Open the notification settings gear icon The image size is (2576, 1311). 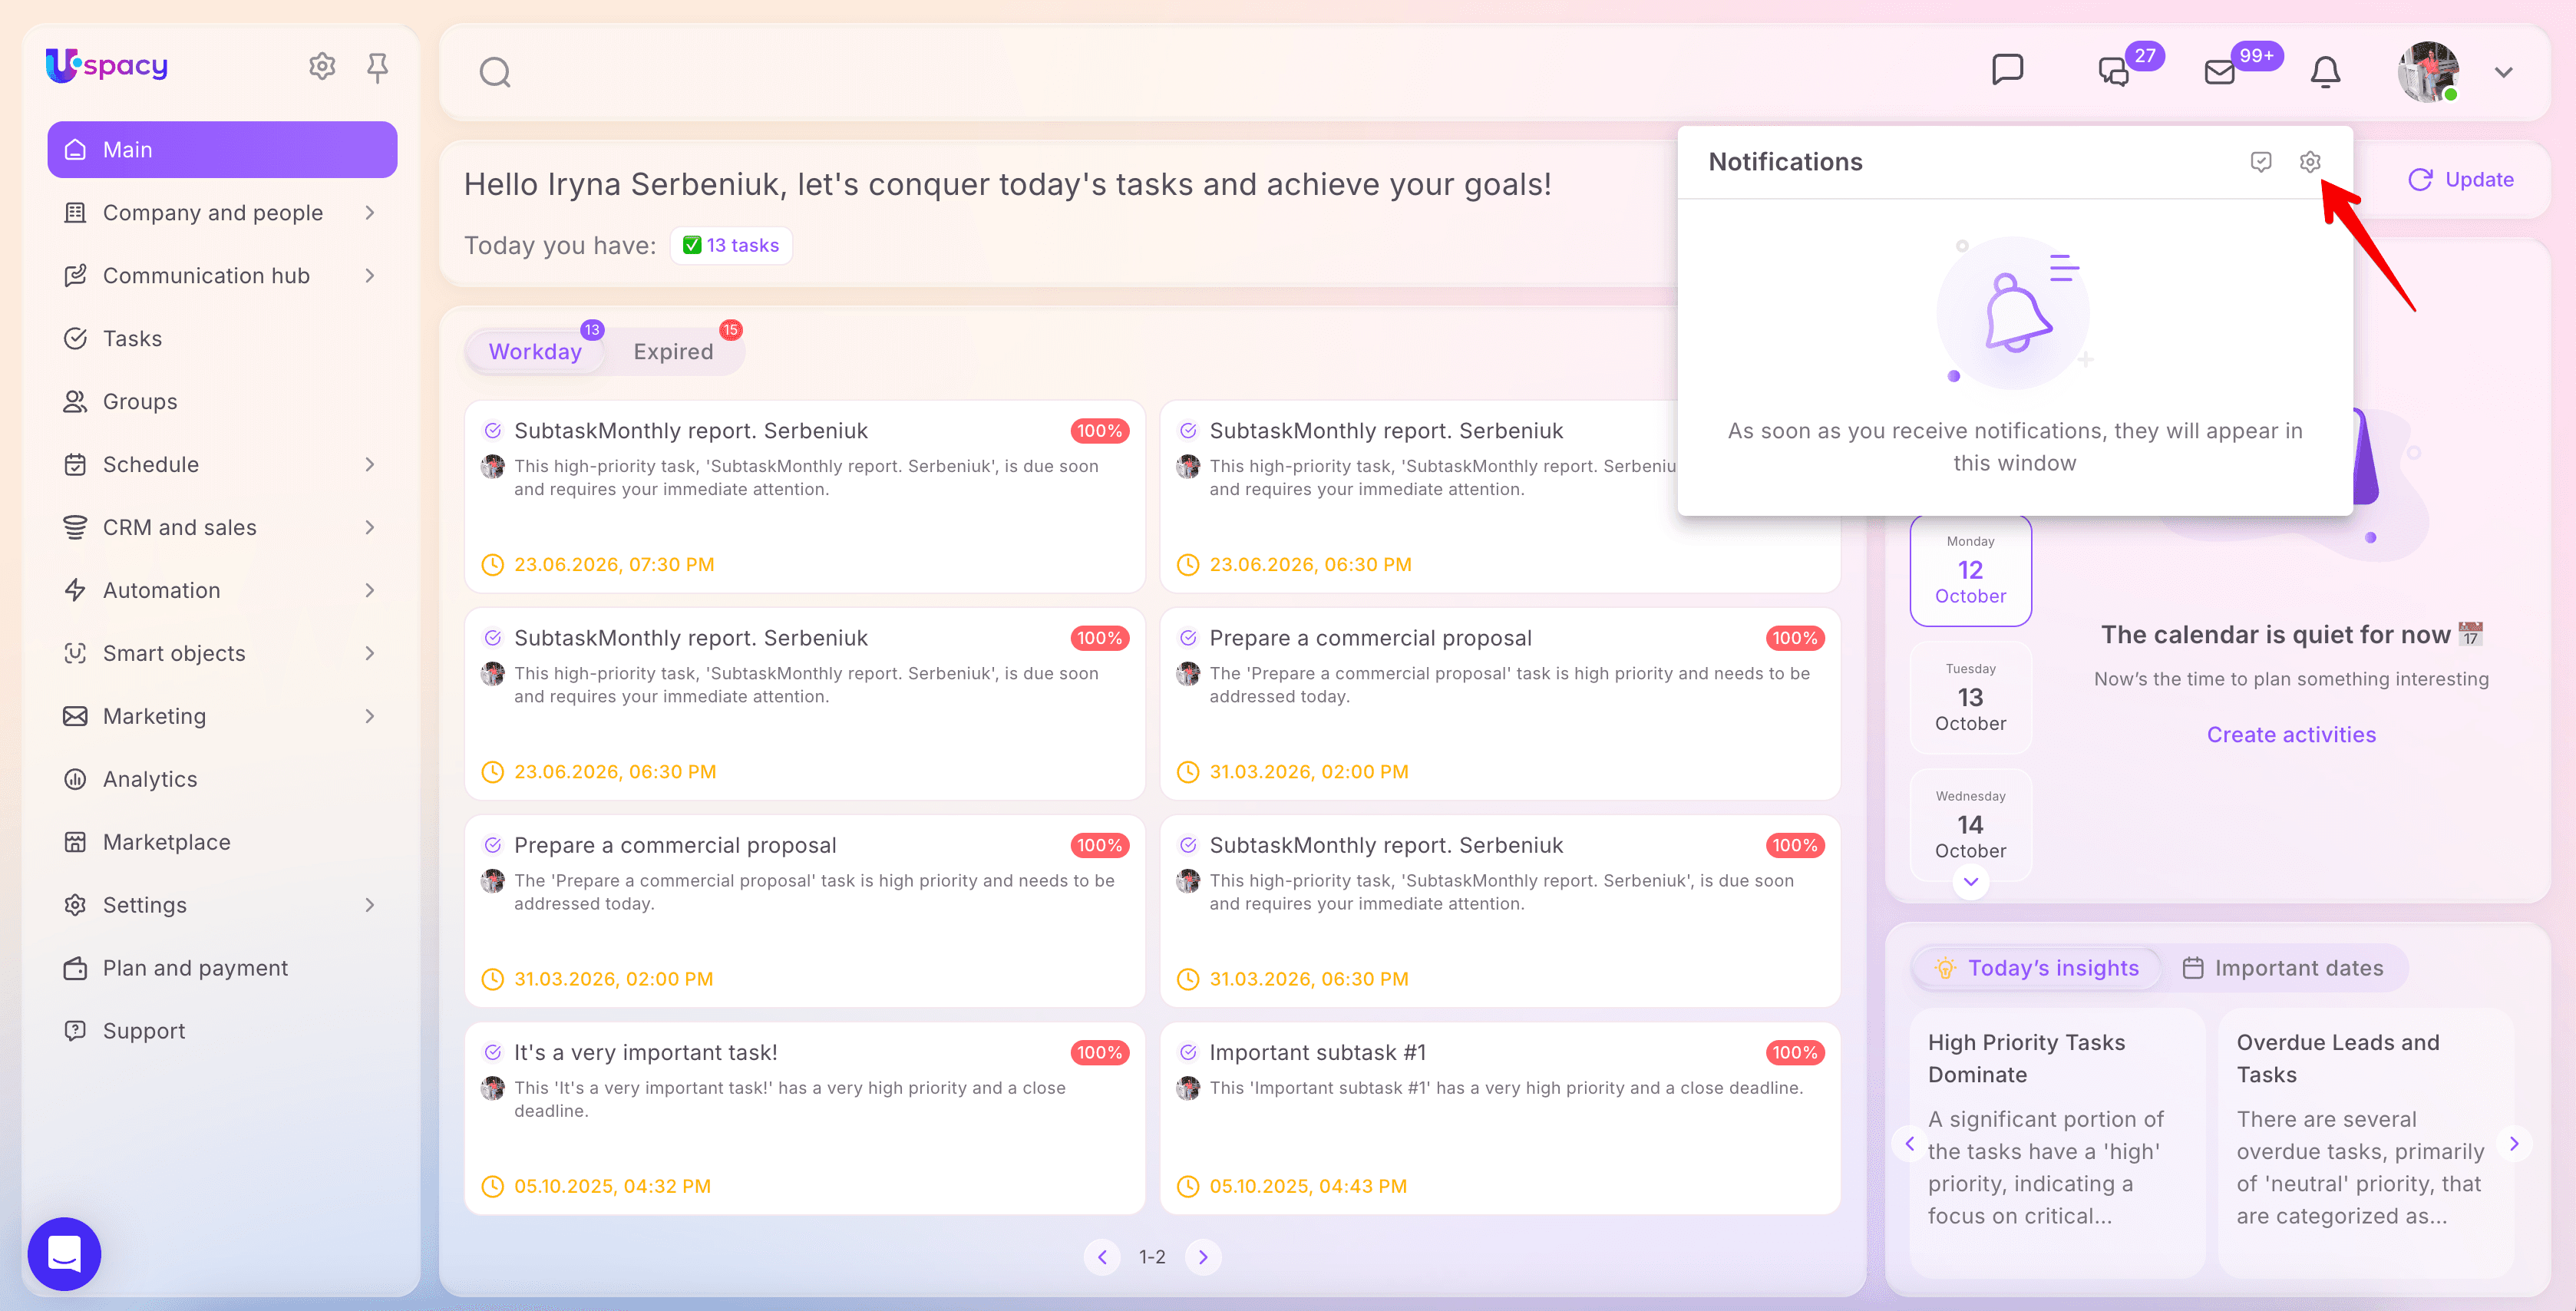(x=2309, y=162)
